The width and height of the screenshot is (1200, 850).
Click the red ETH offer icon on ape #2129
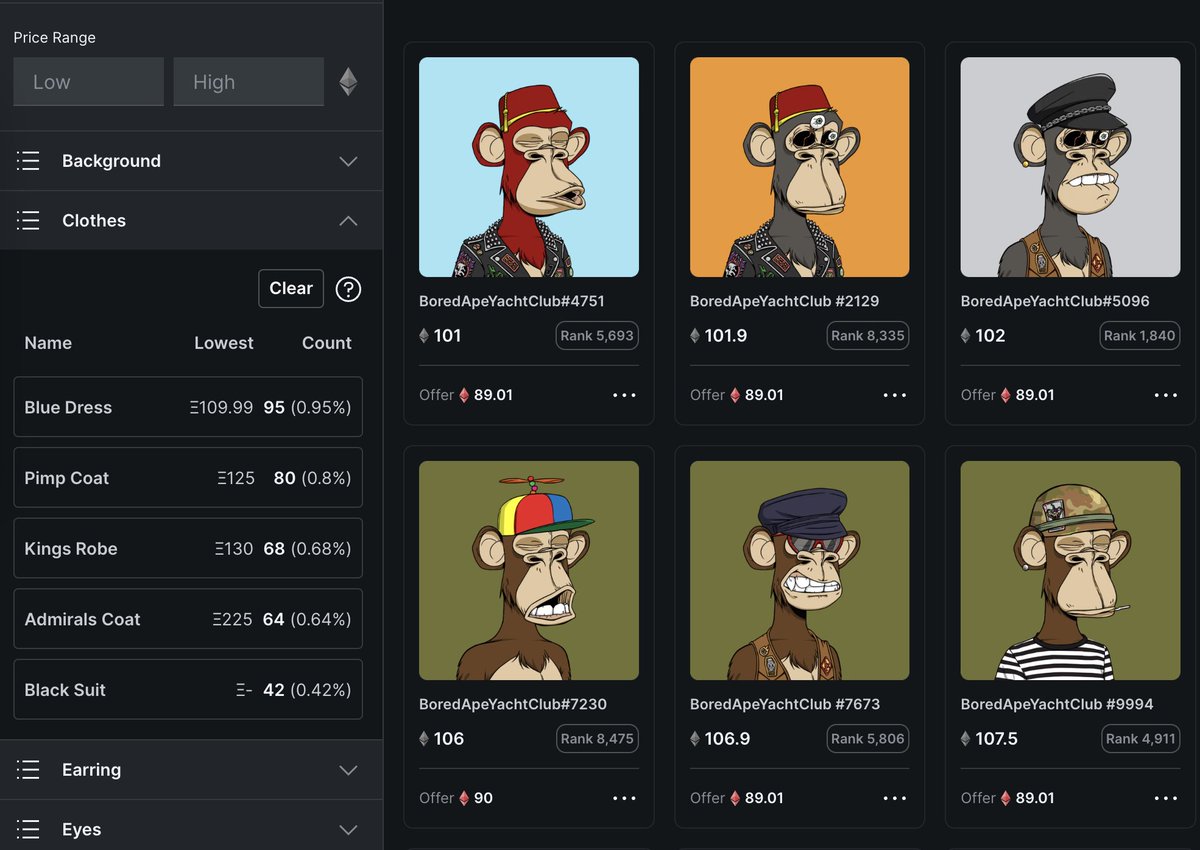(735, 395)
